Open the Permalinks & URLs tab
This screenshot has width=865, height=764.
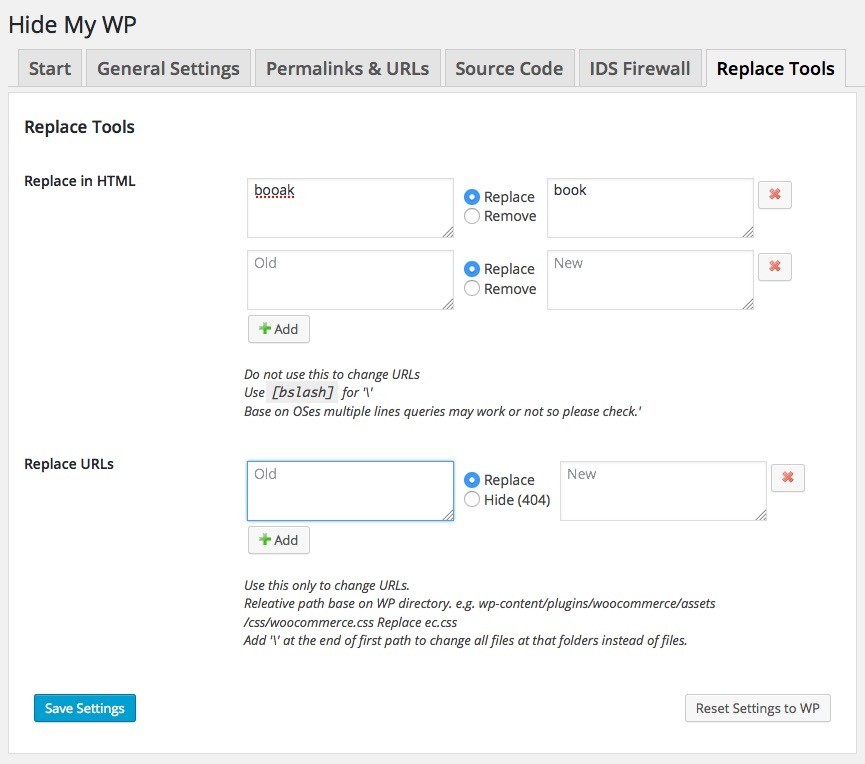(347, 69)
